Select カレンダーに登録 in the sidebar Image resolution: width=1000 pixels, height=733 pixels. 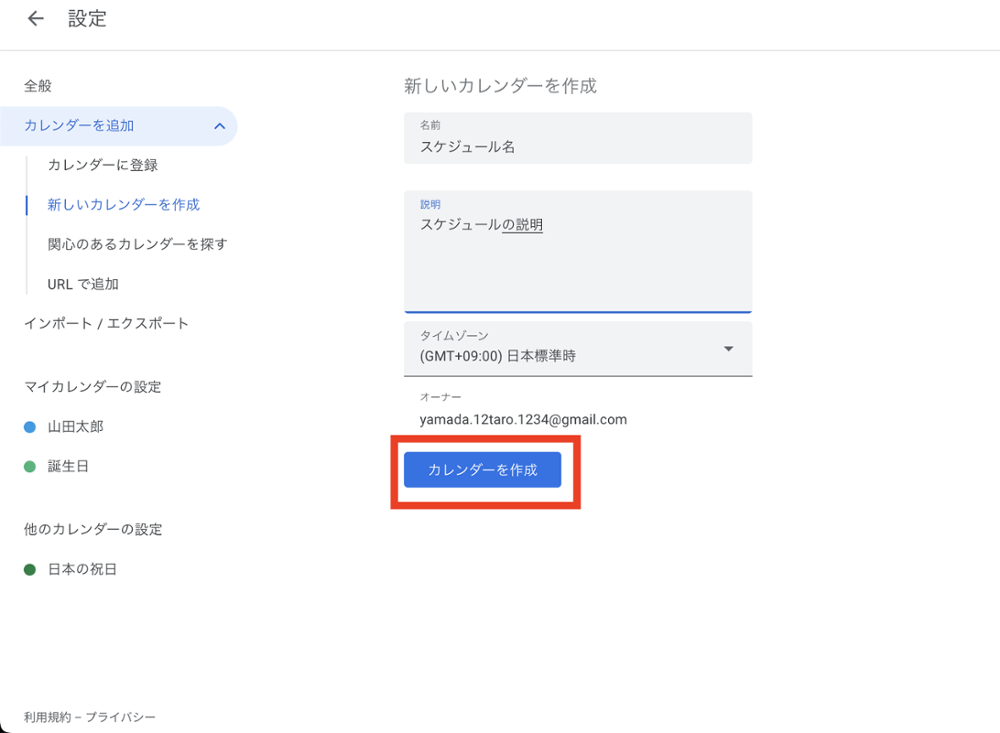[103, 165]
